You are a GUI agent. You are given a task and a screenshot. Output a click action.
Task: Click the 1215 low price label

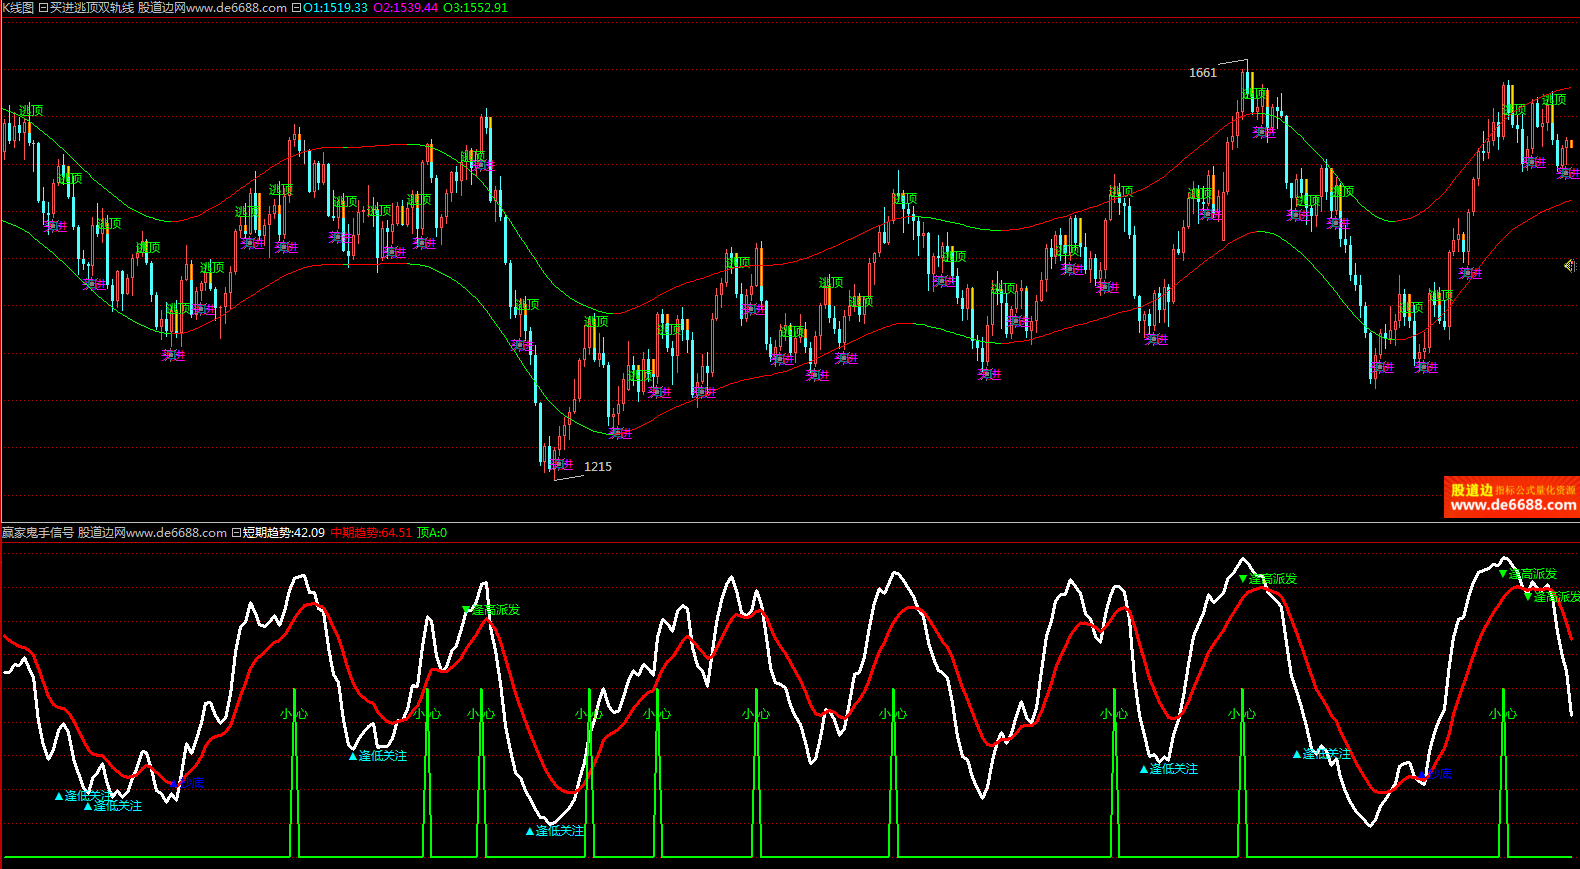click(598, 467)
